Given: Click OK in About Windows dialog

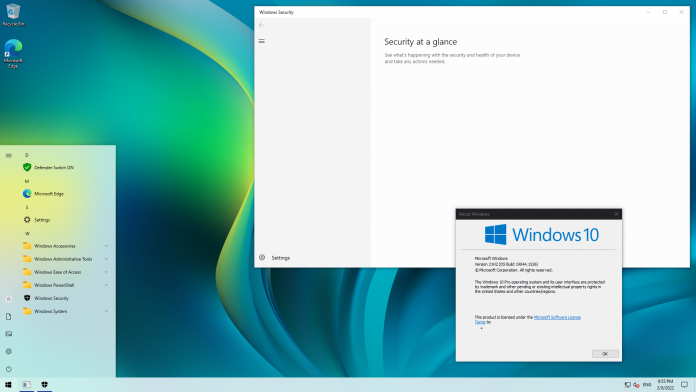Looking at the screenshot, I should click(605, 354).
